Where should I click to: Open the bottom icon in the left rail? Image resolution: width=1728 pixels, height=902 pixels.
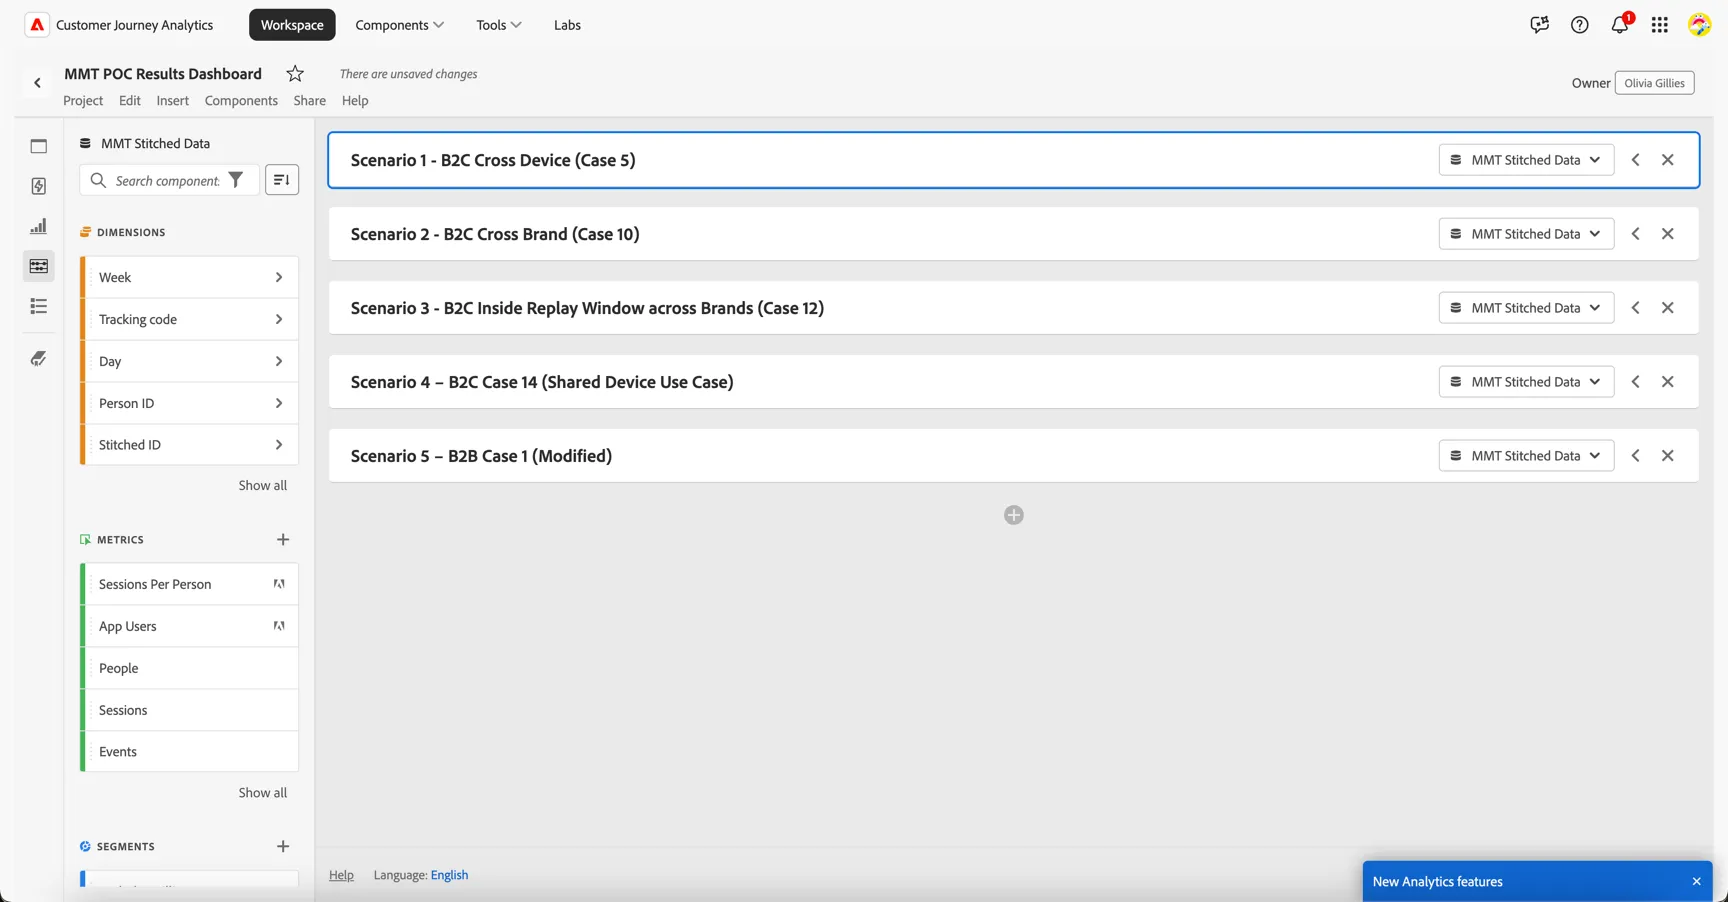click(39, 358)
